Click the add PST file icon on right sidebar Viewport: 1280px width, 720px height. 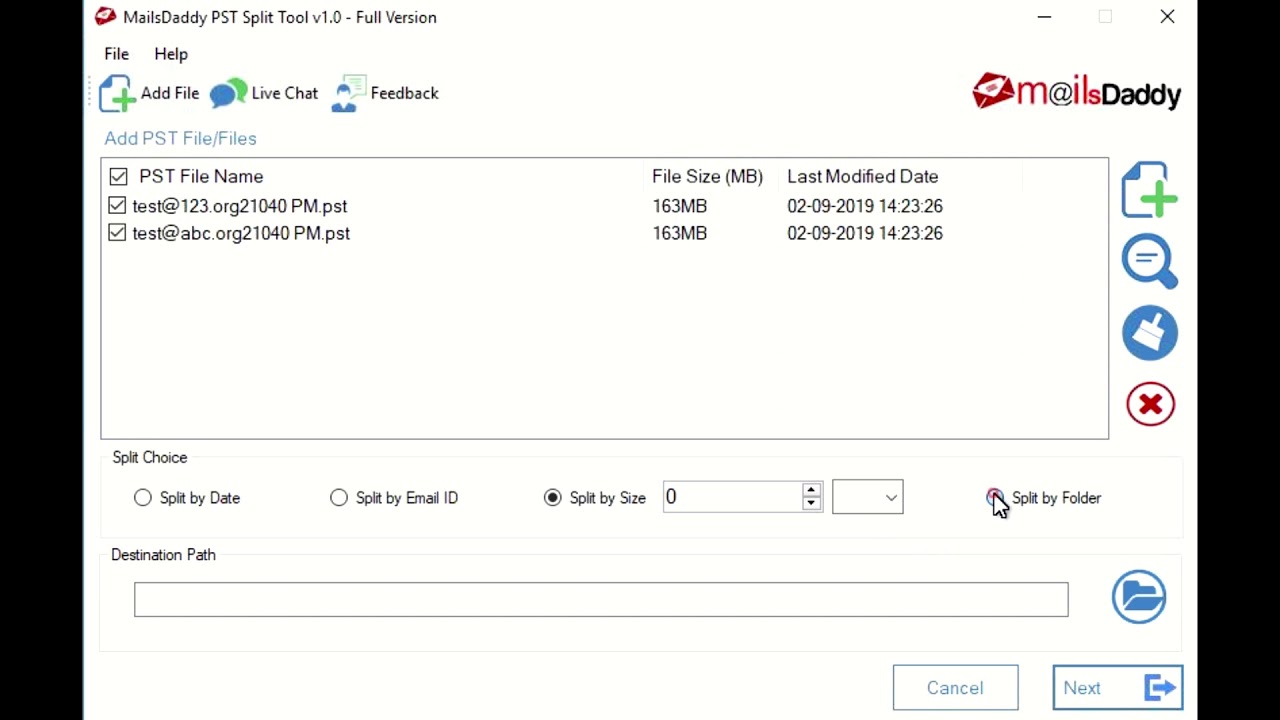point(1149,190)
